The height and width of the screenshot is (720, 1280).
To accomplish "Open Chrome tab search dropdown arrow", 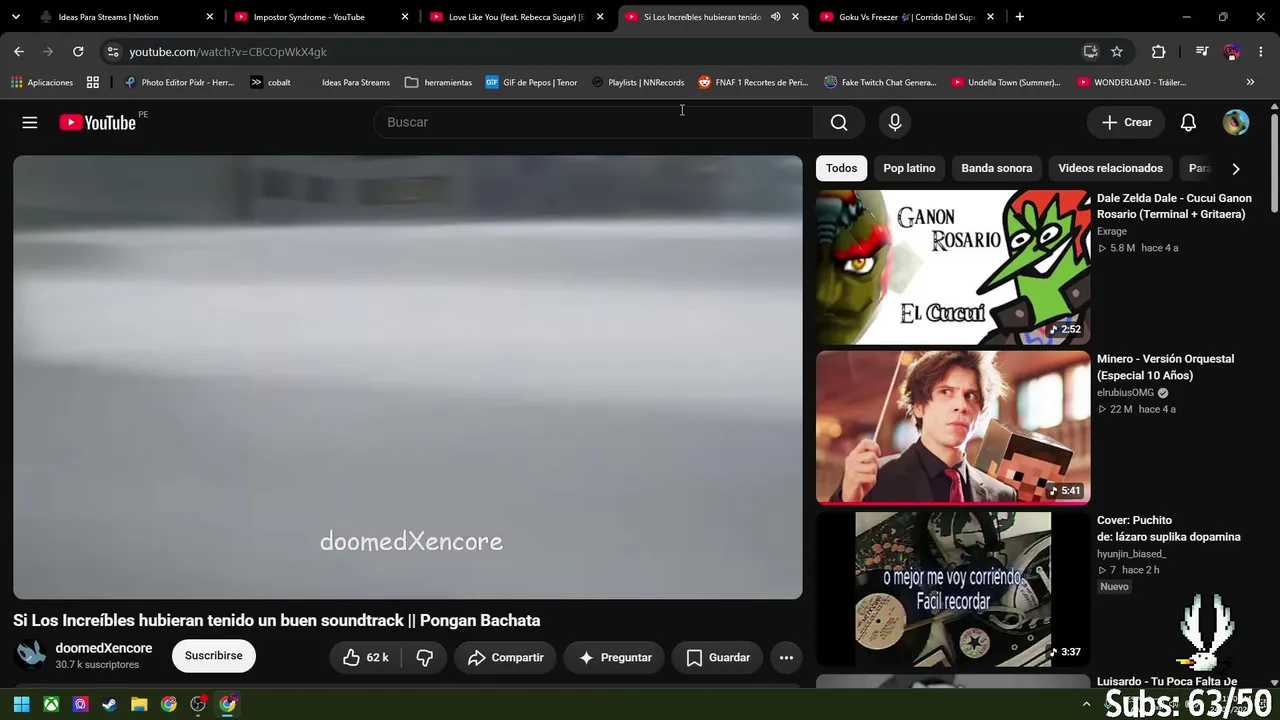I will coord(16,17).
